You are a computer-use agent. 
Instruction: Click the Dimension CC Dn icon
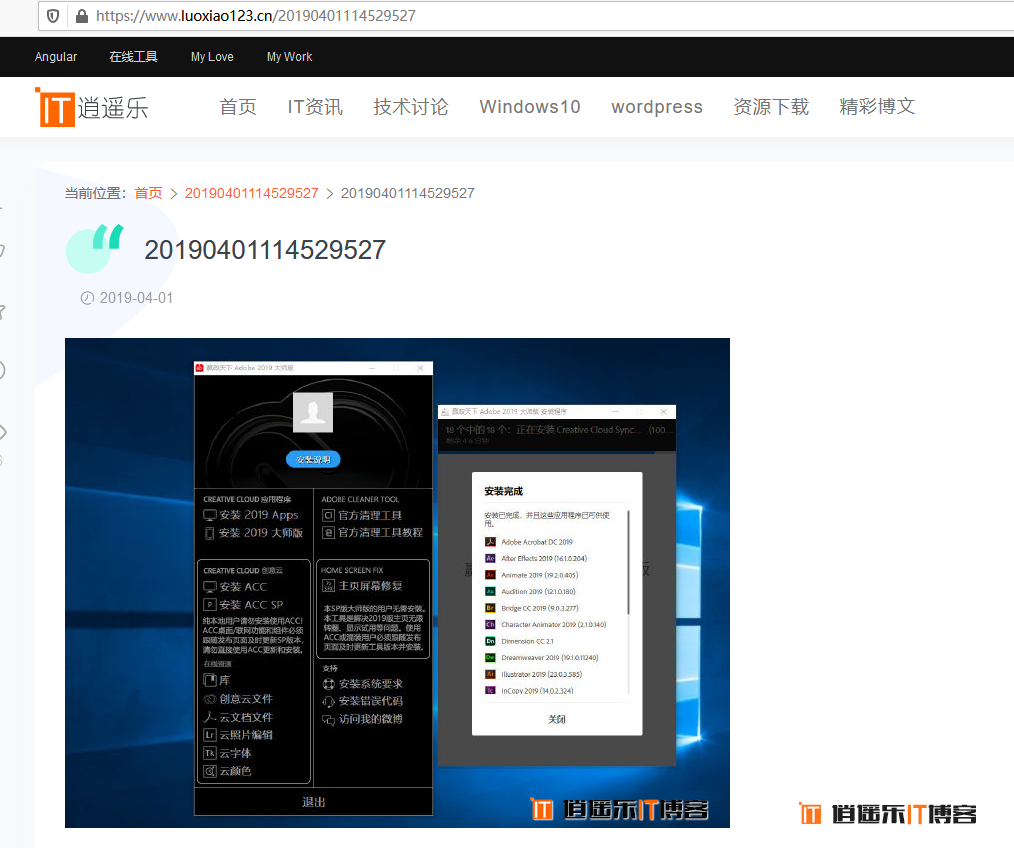[x=490, y=641]
